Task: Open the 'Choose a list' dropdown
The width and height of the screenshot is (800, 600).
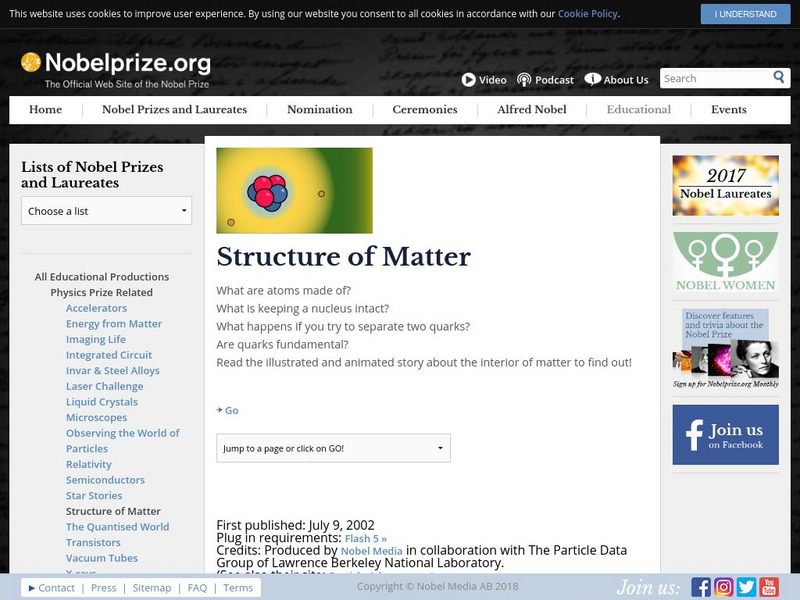Action: coord(106,211)
